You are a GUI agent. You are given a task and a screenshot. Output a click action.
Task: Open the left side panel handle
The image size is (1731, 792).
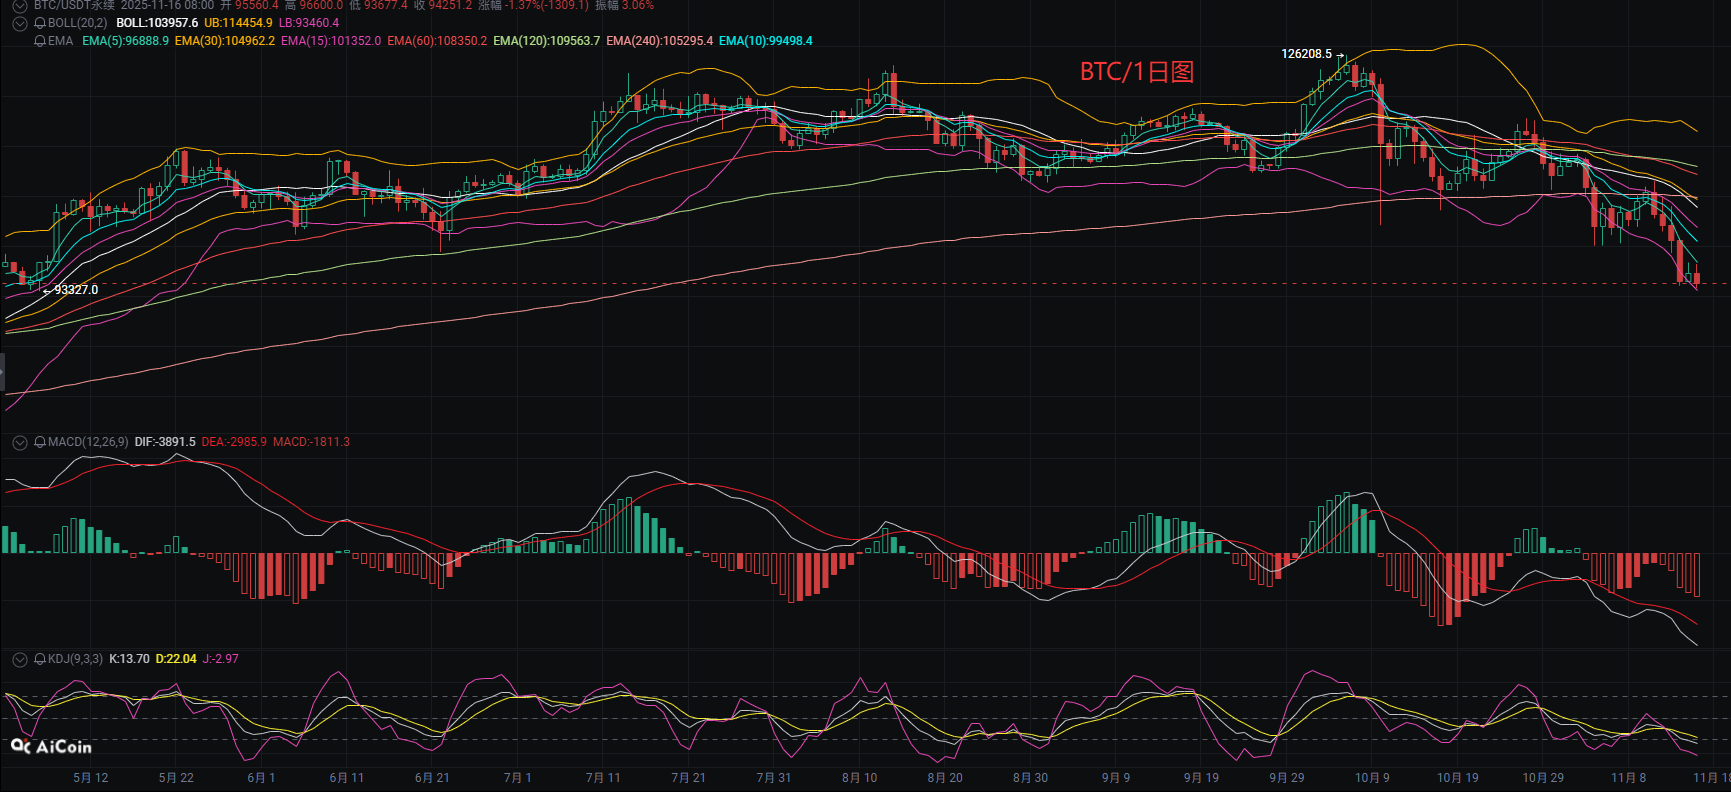2,371
